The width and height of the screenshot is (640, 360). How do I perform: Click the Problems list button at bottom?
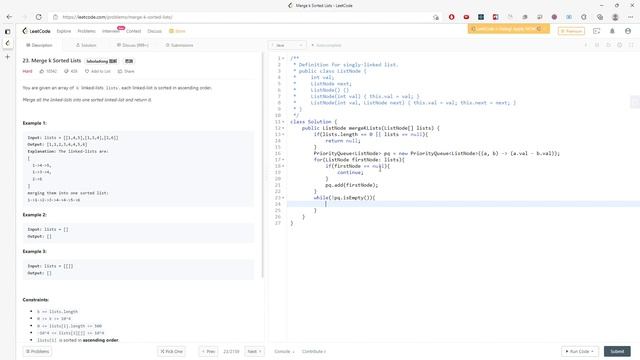pyautogui.click(x=37, y=351)
